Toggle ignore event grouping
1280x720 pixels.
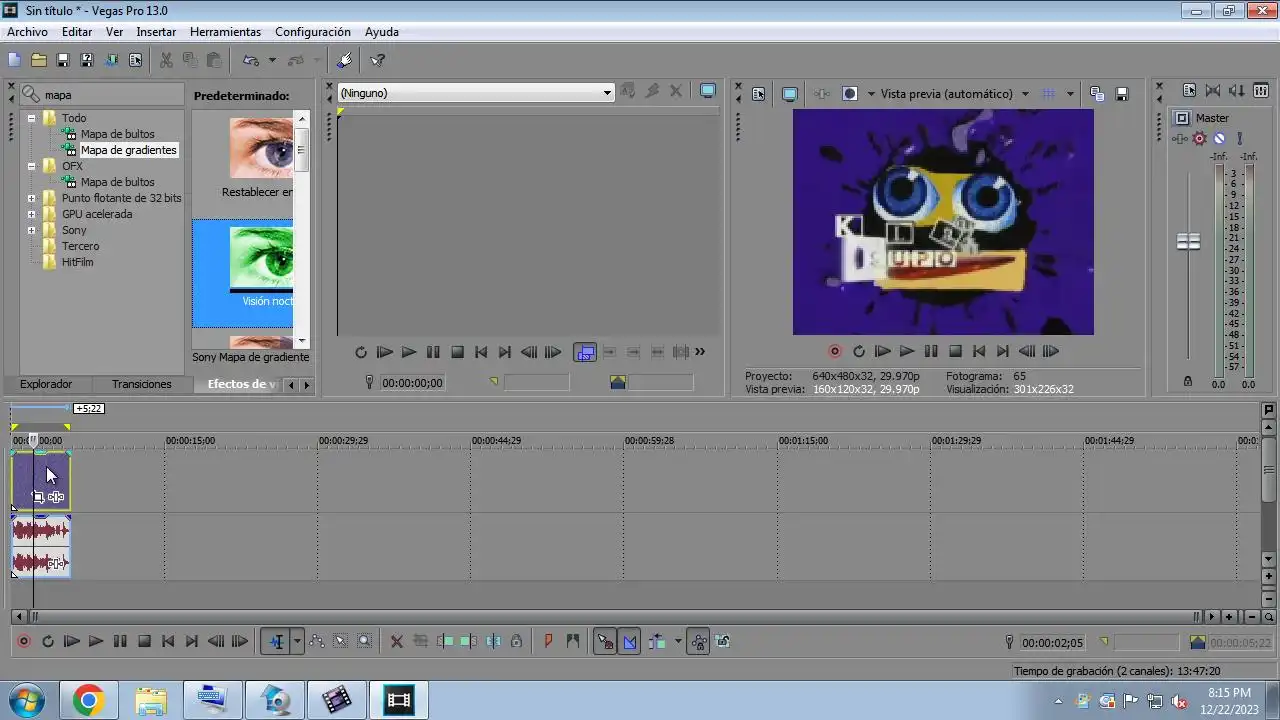(723, 642)
